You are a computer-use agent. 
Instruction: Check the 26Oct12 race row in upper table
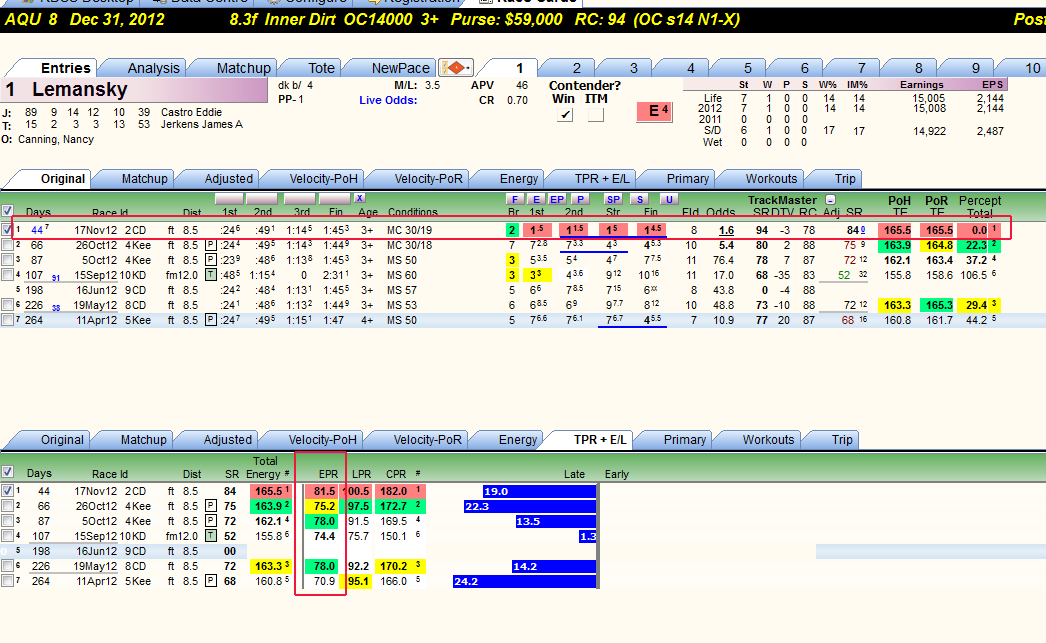pos(7,245)
